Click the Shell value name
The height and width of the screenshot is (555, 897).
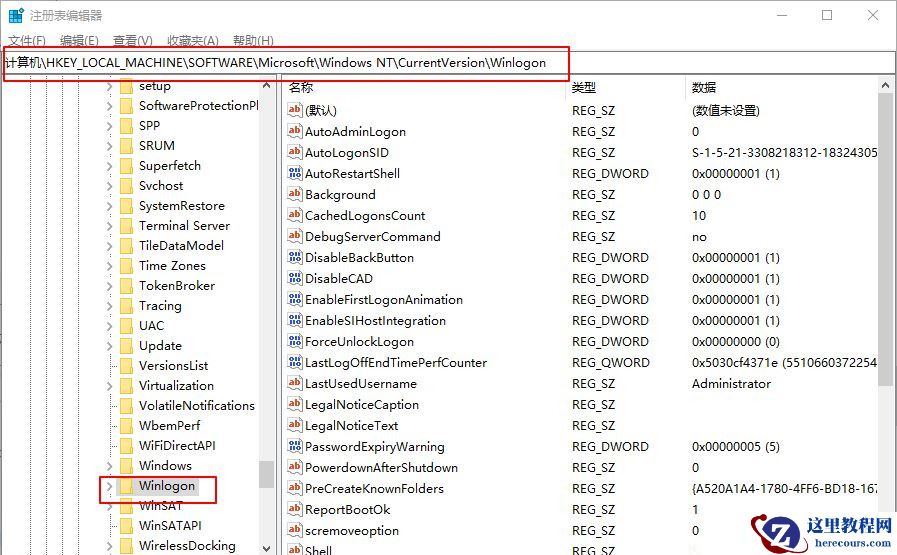pos(318,550)
